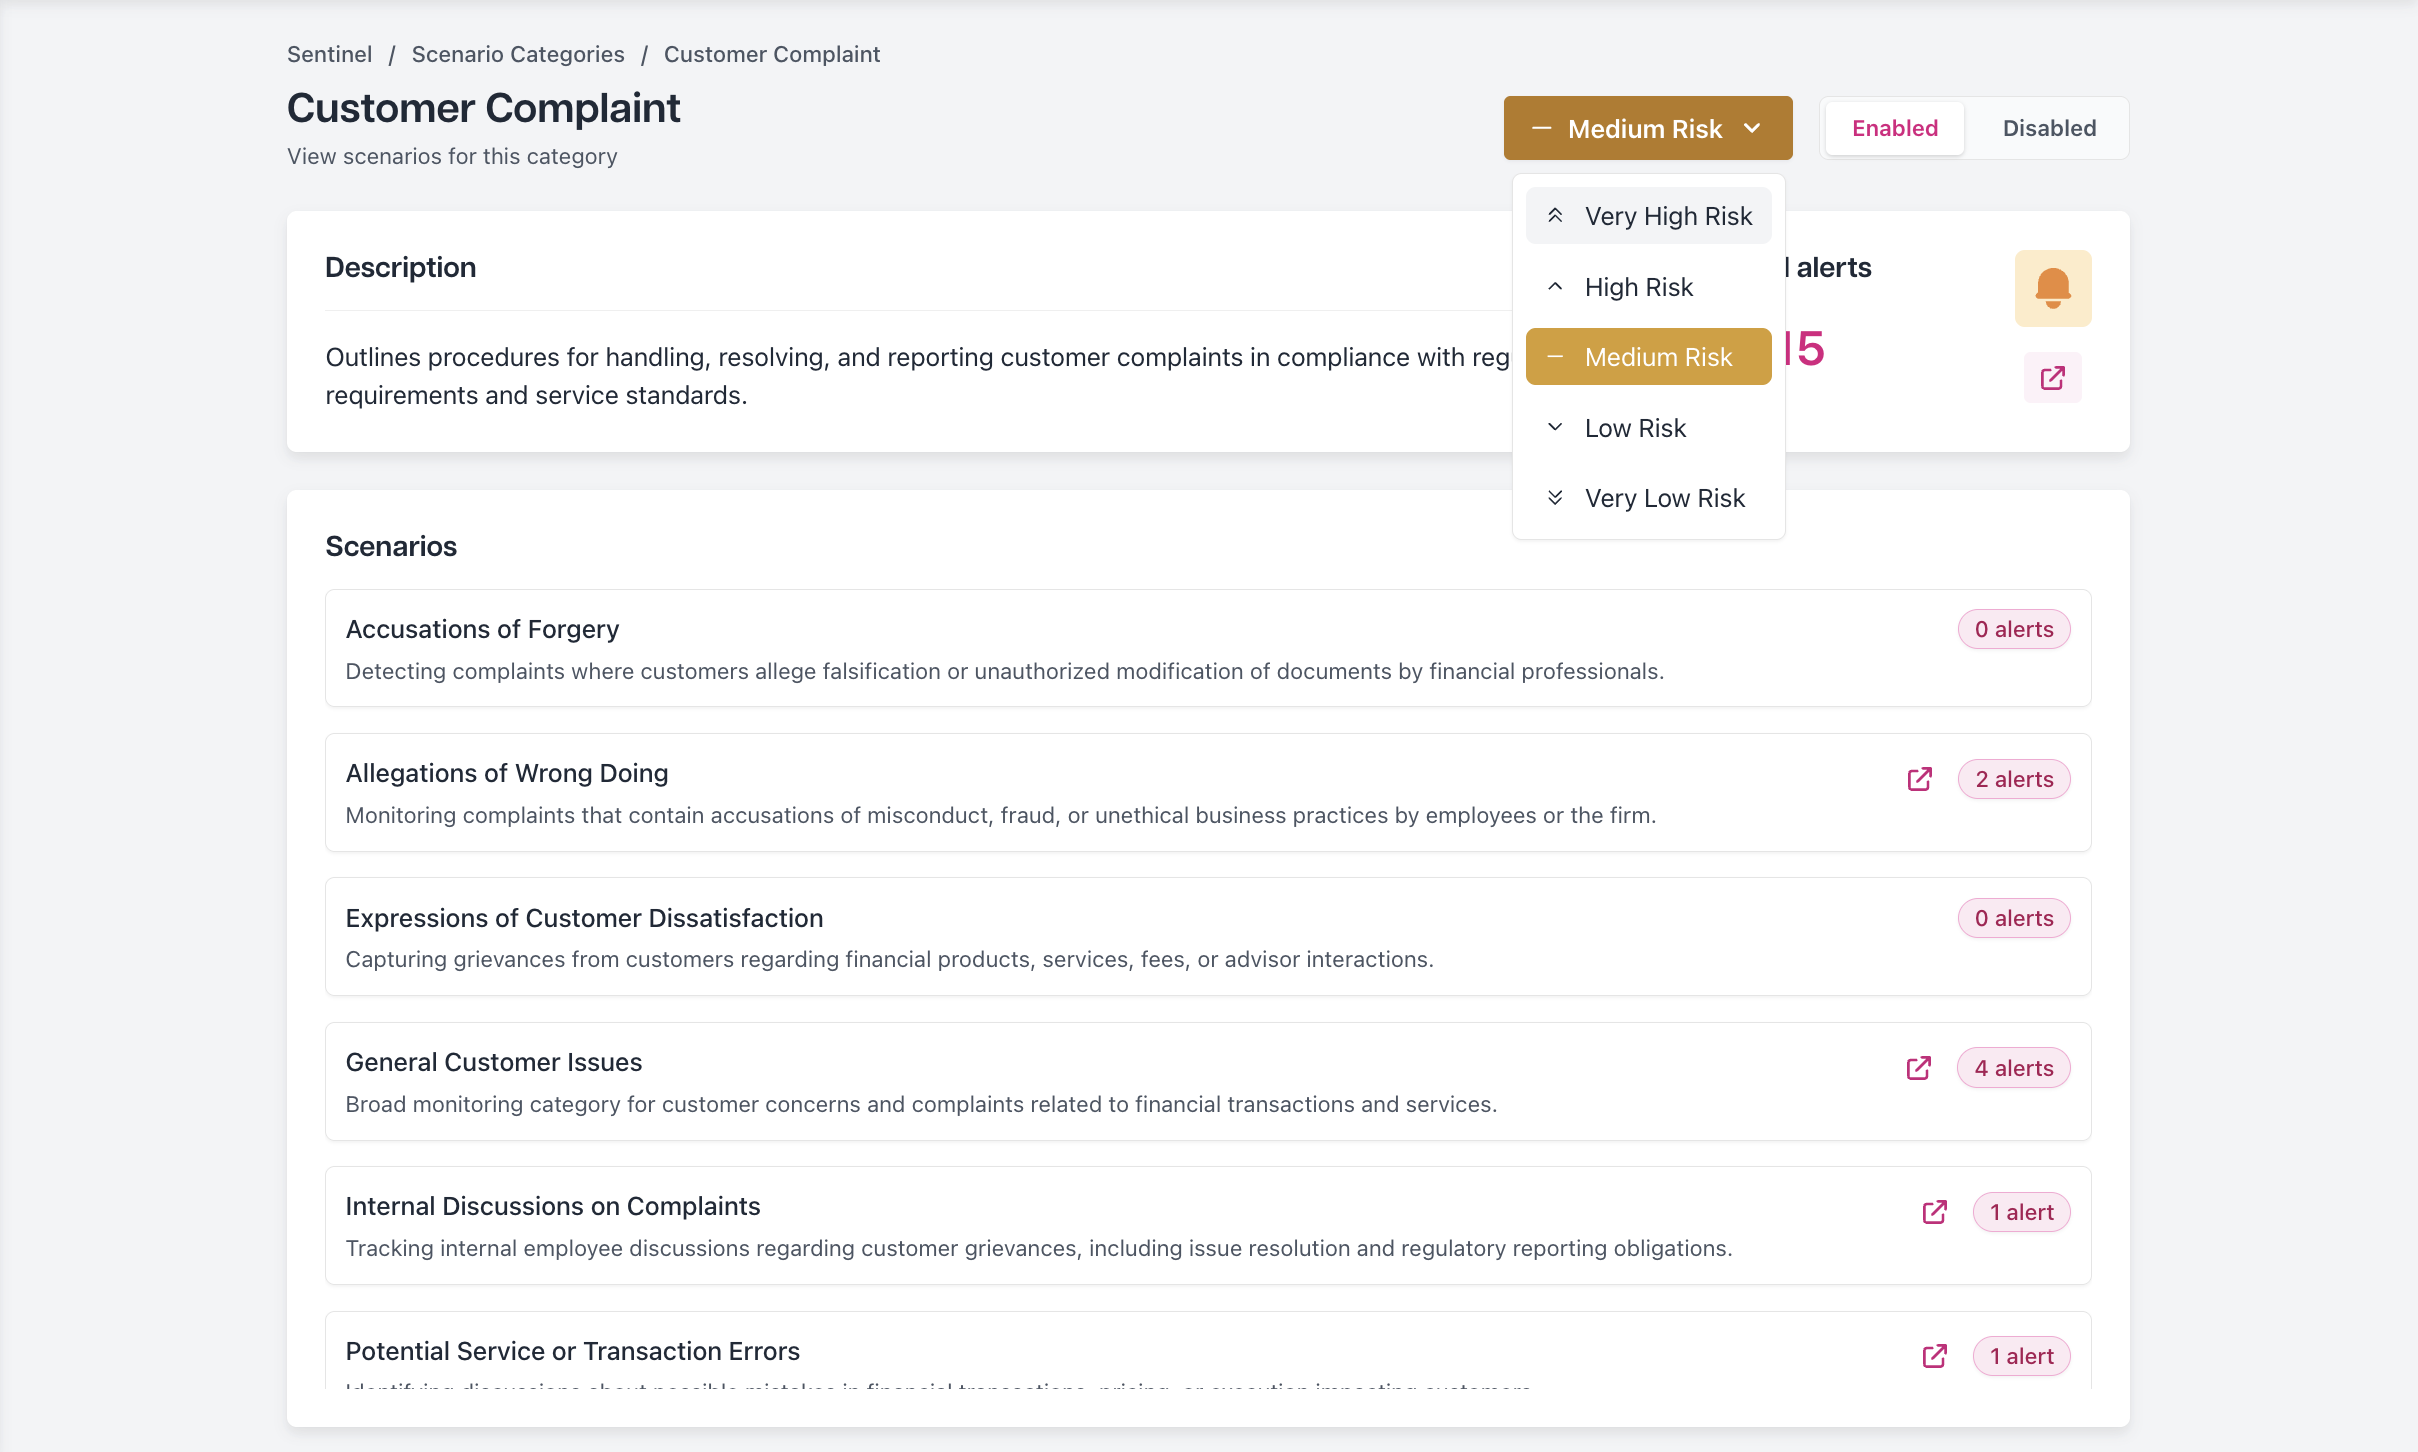Select highlighted Medium Risk menu option

click(1658, 357)
